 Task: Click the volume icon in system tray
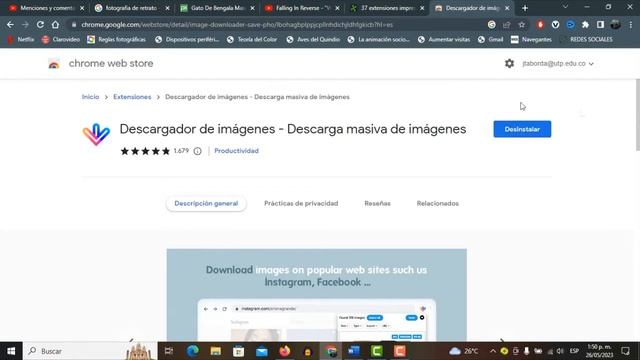coord(560,351)
